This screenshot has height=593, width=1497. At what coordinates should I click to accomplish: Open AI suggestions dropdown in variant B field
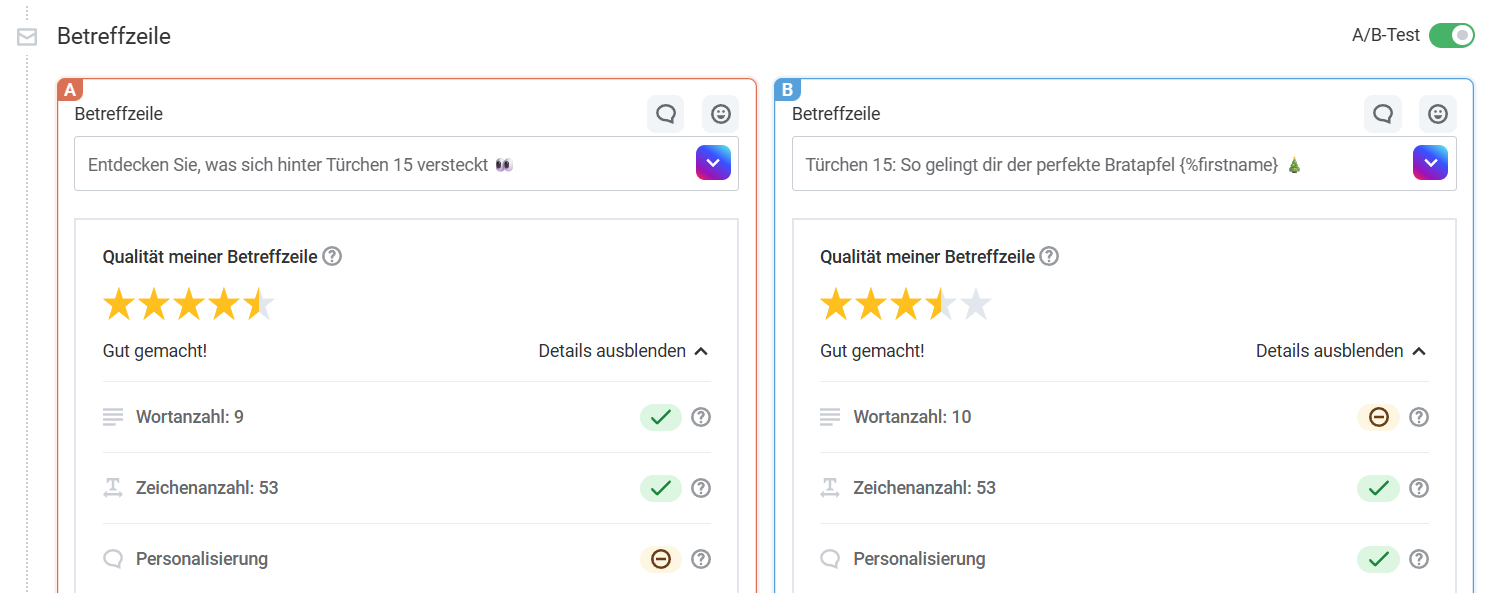(x=1430, y=163)
